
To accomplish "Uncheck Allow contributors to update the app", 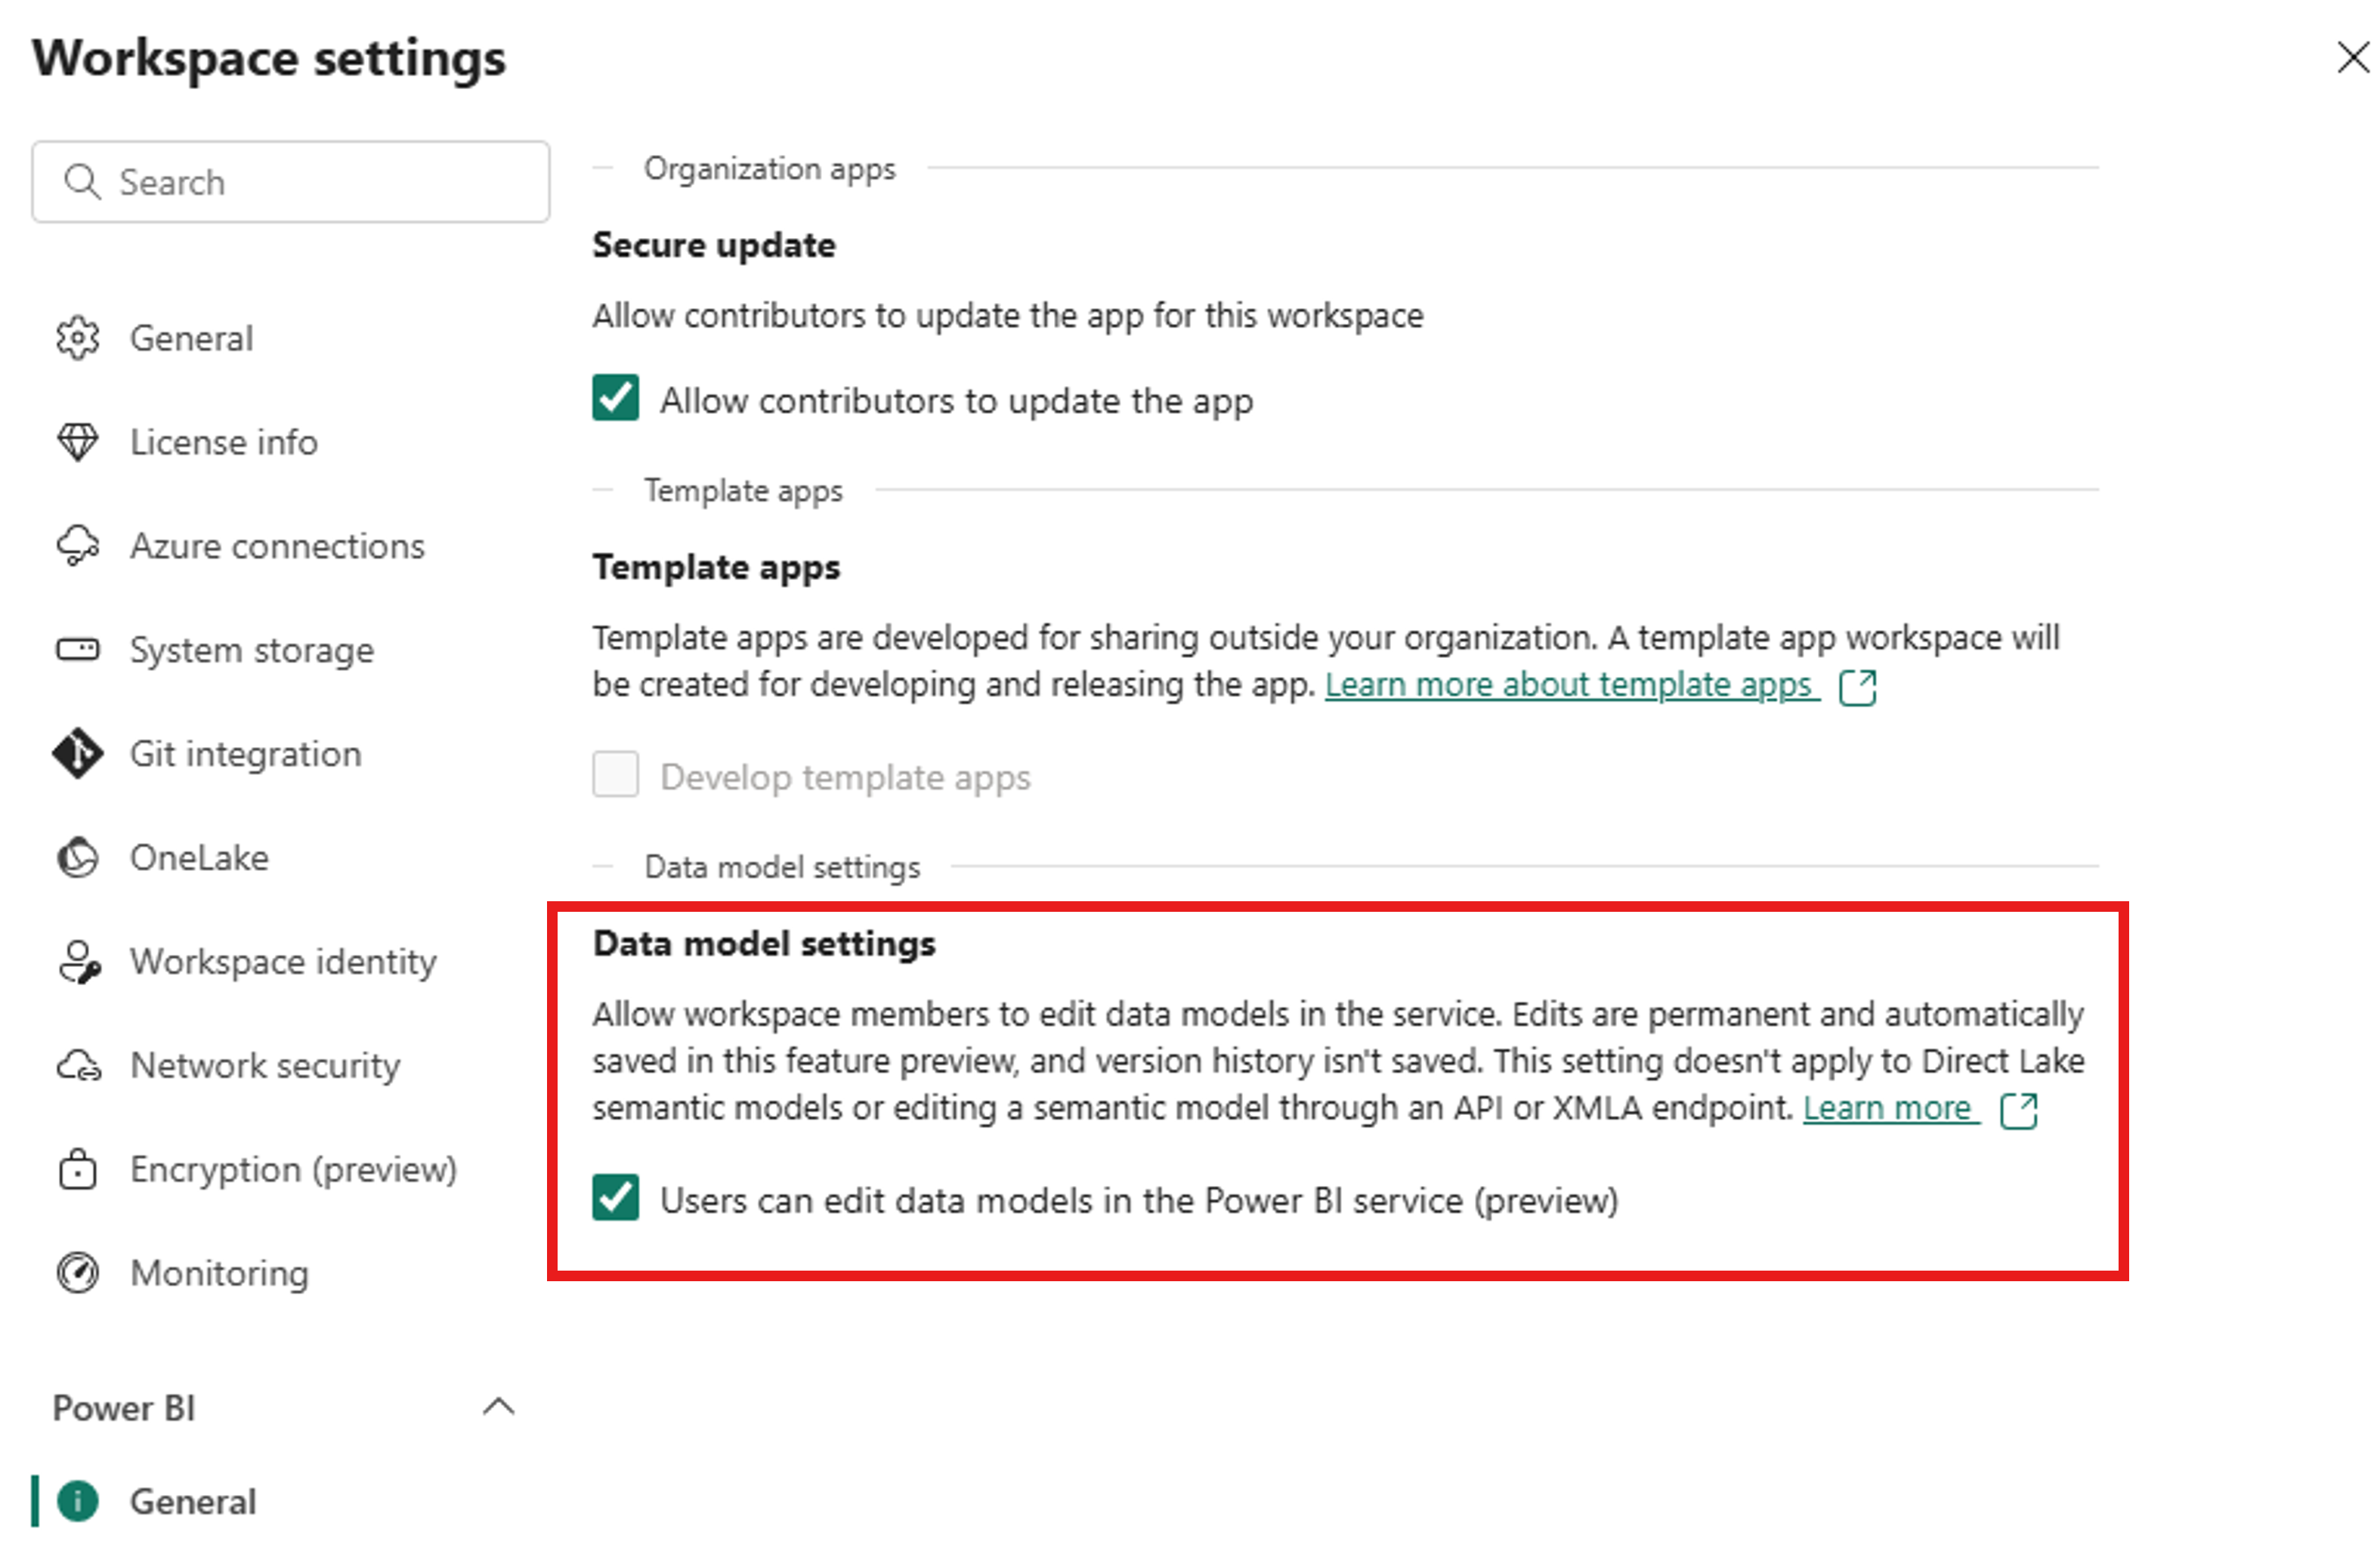I will (615, 398).
